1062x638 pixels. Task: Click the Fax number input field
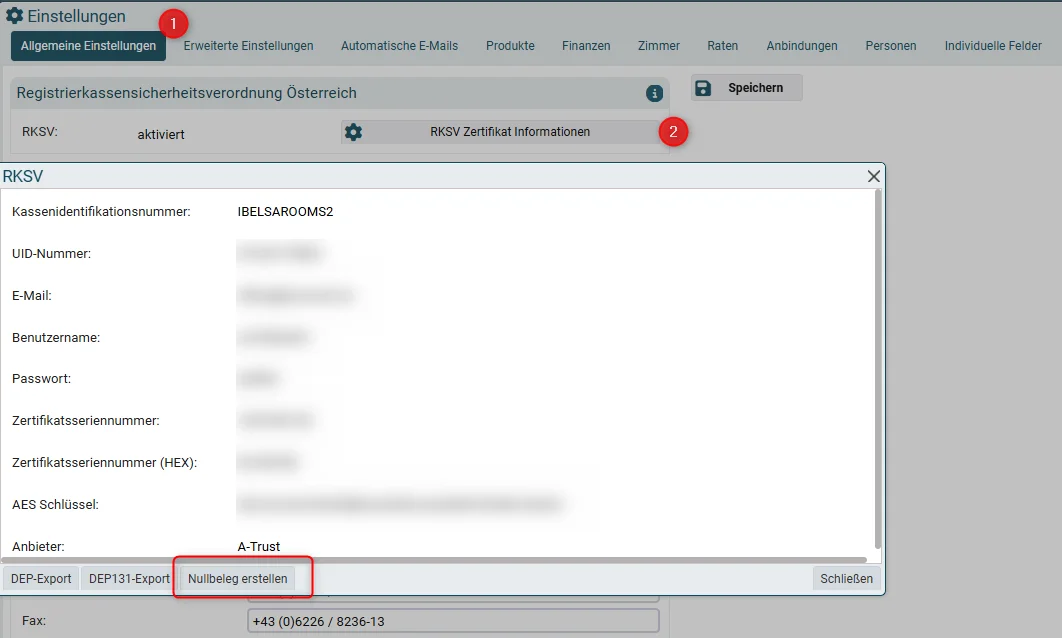pyautogui.click(x=453, y=621)
